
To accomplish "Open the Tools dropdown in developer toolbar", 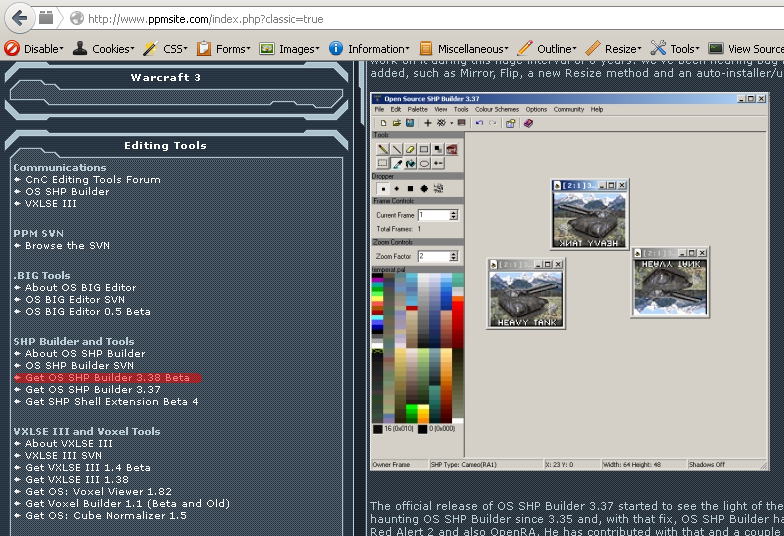I will tap(675, 48).
